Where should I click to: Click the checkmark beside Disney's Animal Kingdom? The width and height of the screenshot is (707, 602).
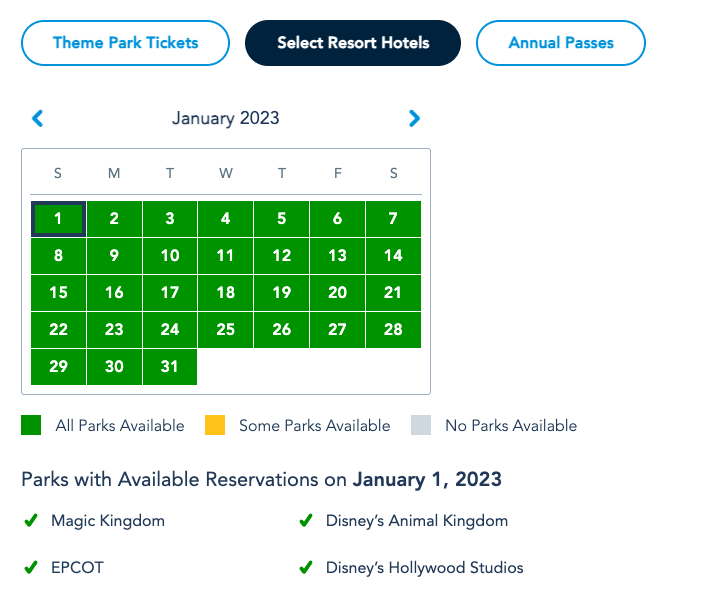[306, 521]
